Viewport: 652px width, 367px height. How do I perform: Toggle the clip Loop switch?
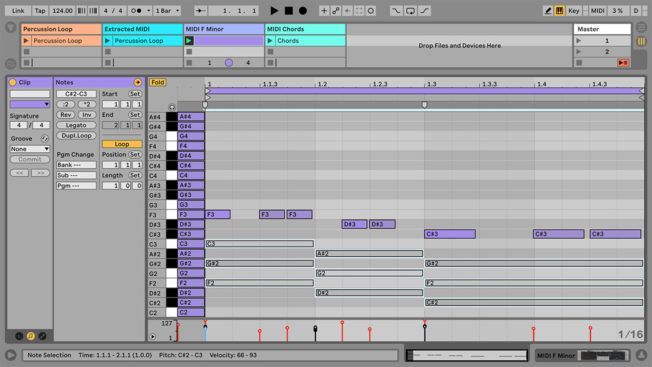pos(122,144)
